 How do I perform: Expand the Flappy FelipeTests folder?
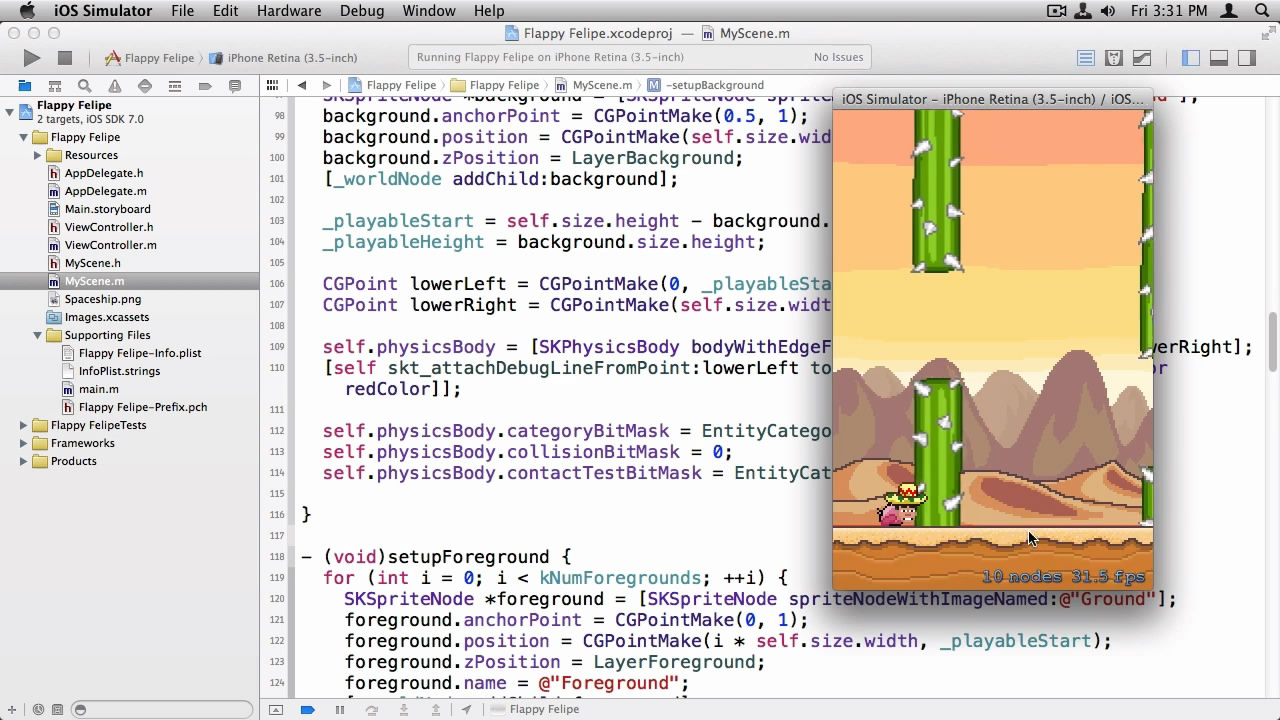coord(24,426)
